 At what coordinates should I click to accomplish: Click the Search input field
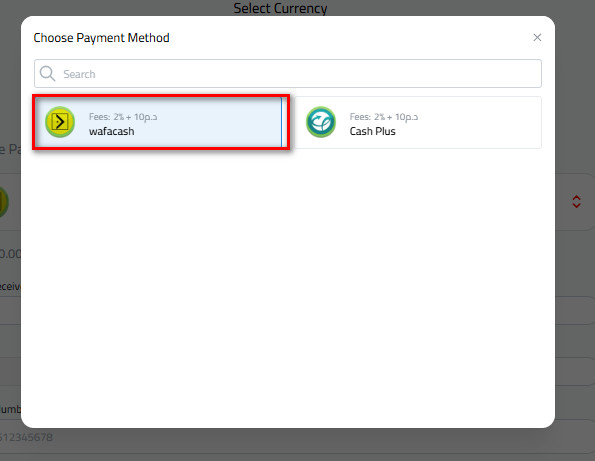pos(288,74)
